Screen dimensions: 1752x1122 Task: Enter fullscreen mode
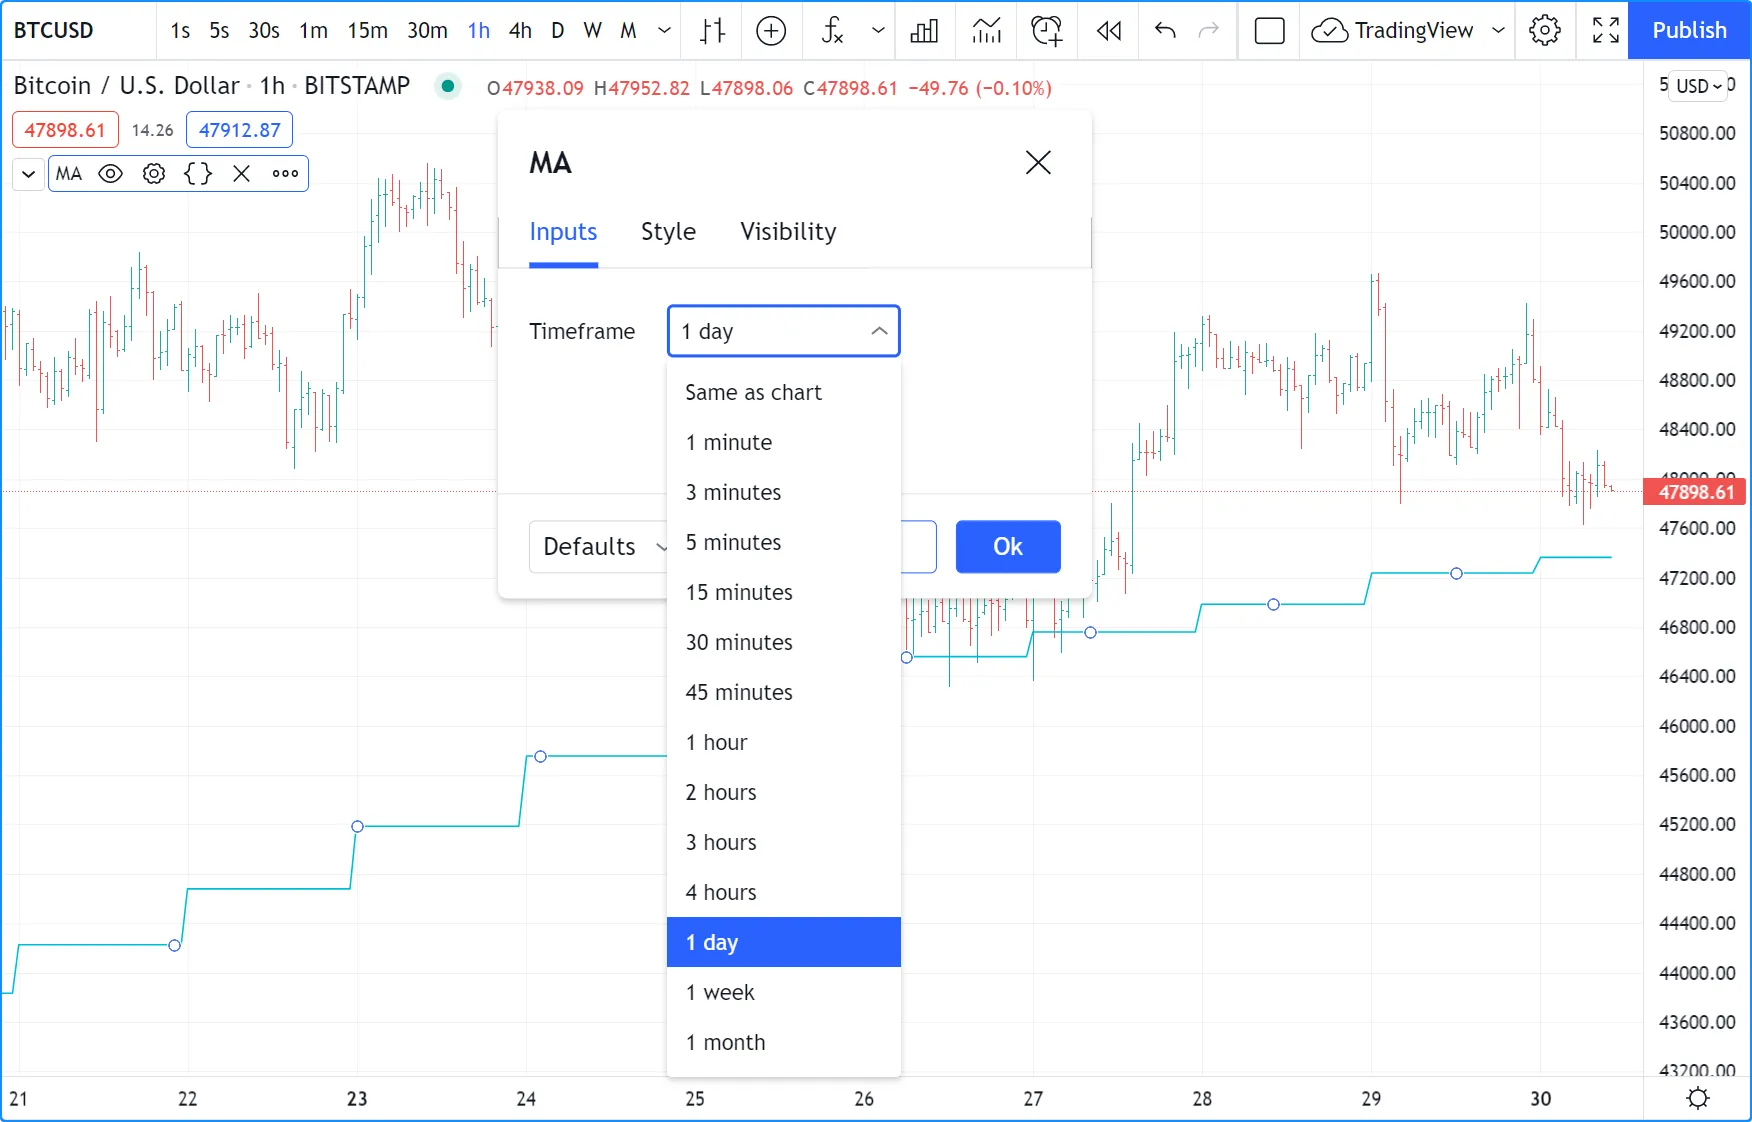pyautogui.click(x=1605, y=31)
